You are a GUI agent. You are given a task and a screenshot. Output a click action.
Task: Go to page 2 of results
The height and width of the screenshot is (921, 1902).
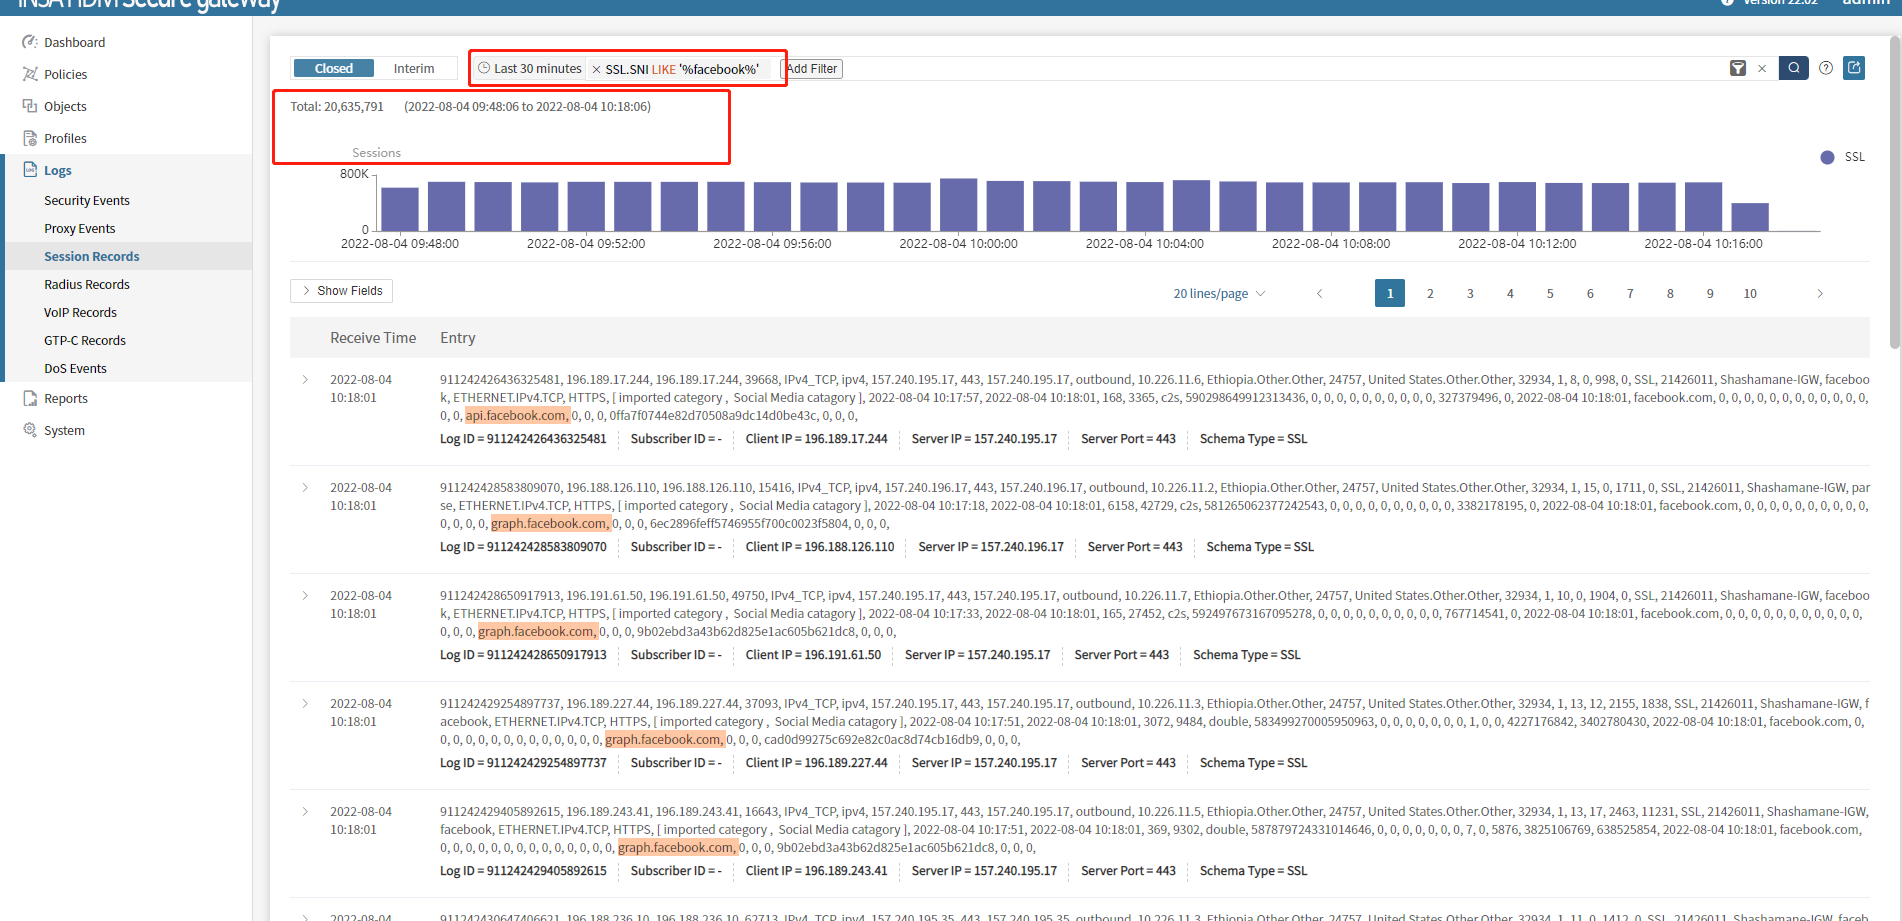tap(1430, 293)
